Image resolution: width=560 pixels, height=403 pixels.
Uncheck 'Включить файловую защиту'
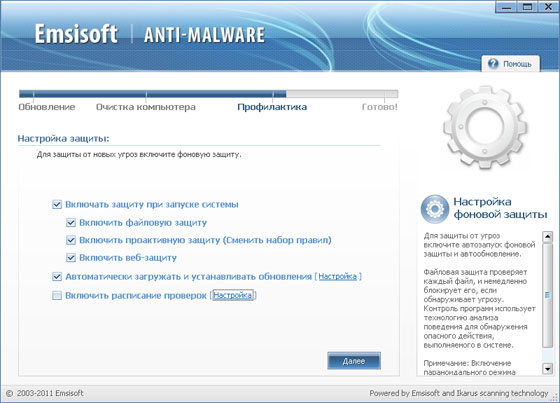(x=71, y=223)
